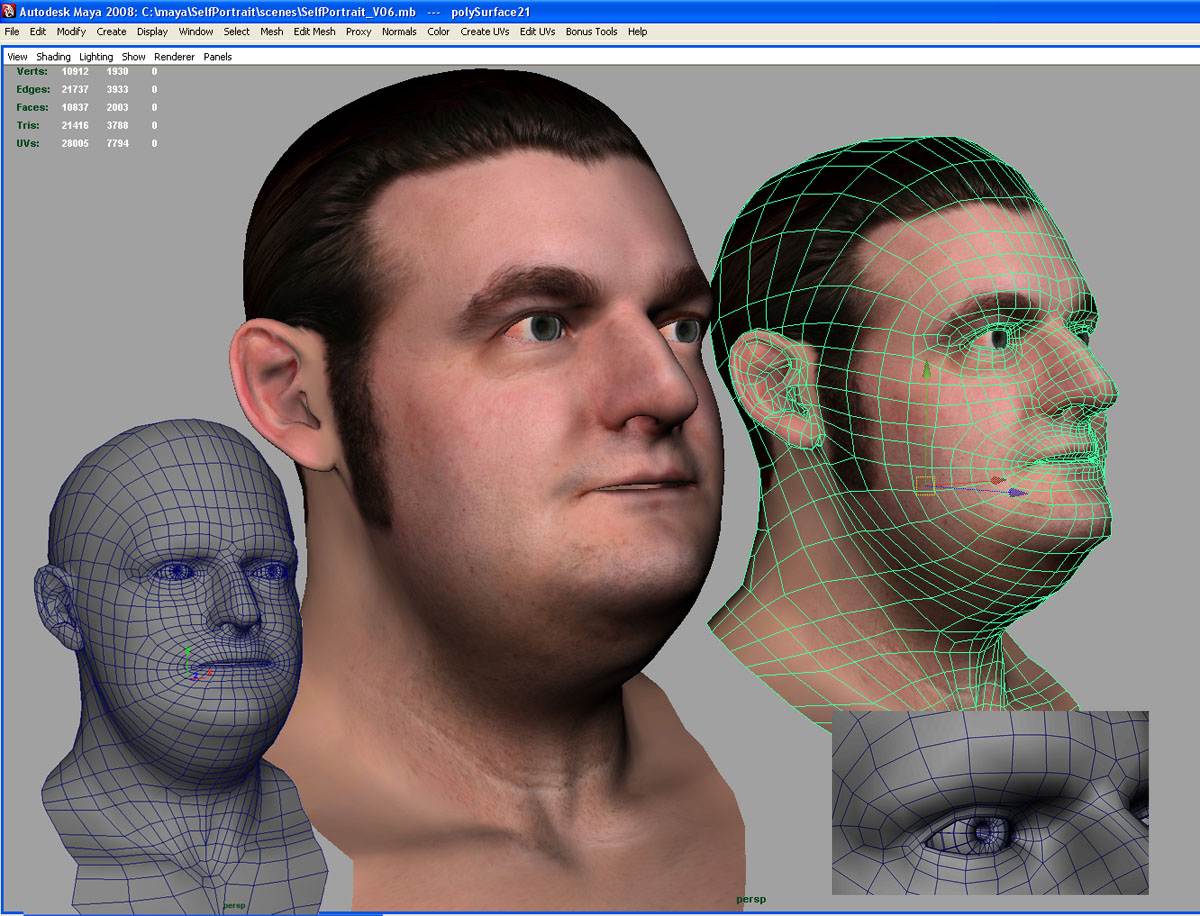1200x916 pixels.
Task: Click the selected faces value 2003
Action: [118, 108]
